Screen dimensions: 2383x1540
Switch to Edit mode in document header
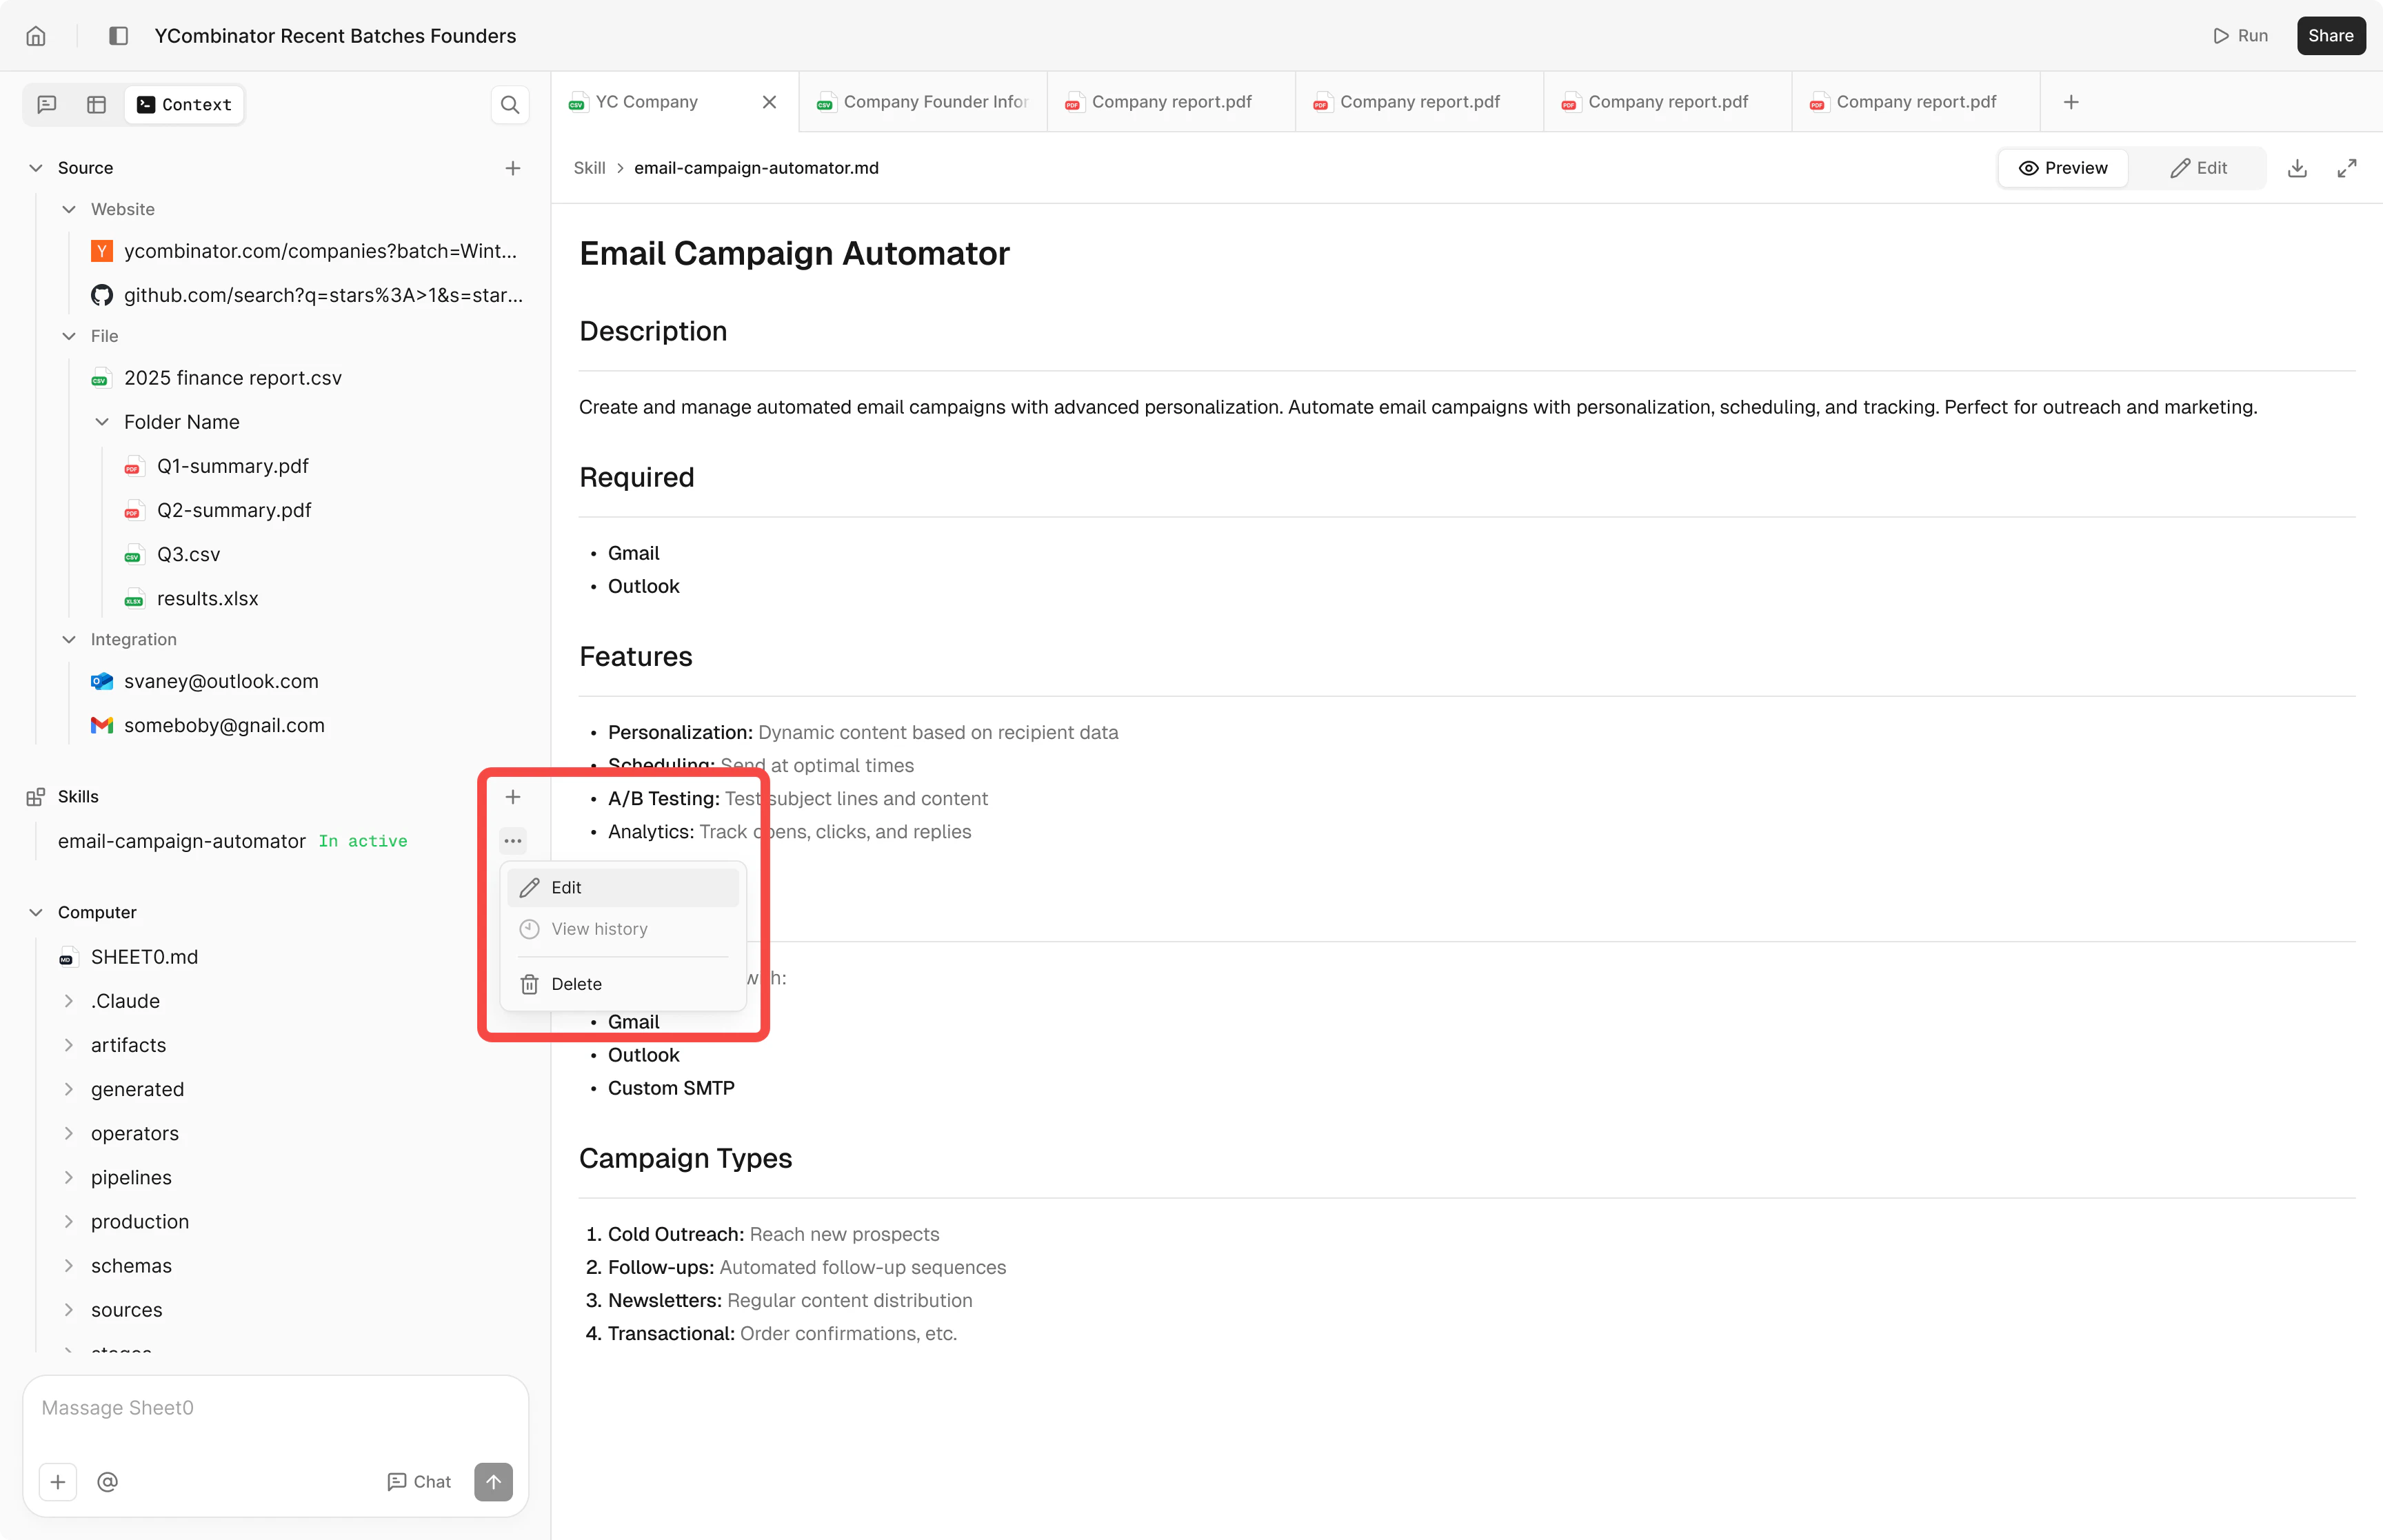pyautogui.click(x=2198, y=168)
